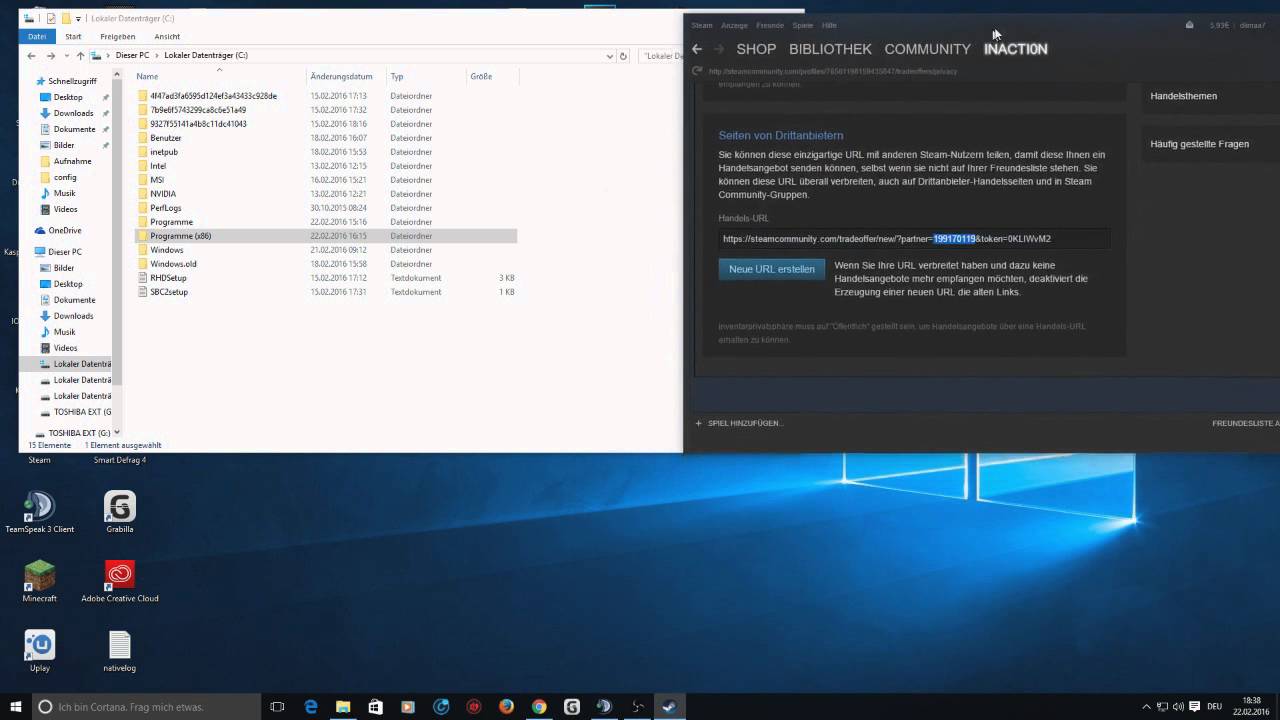Select Uplay desktop icon
Screen dimensions: 1280x720
click(39, 650)
